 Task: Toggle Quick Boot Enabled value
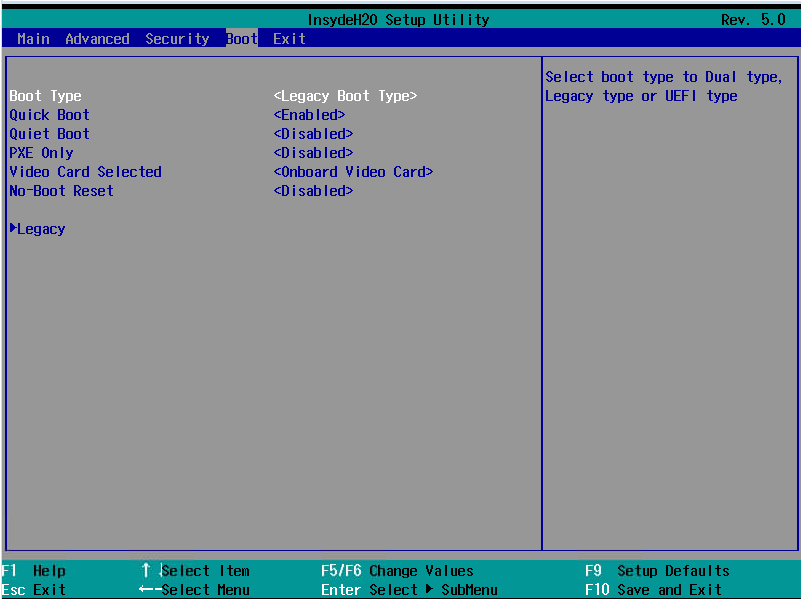(x=309, y=115)
